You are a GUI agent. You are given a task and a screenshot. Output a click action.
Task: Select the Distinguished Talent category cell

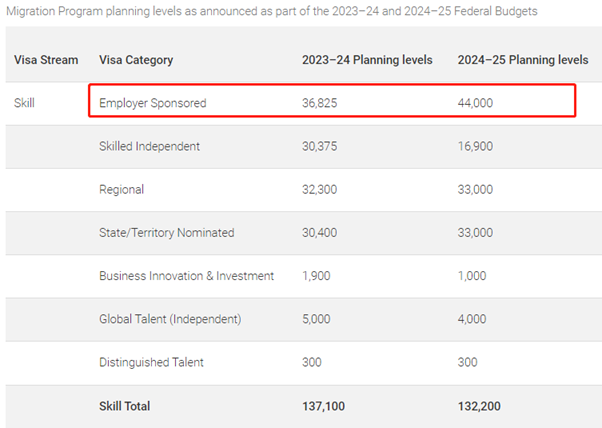coord(152,362)
